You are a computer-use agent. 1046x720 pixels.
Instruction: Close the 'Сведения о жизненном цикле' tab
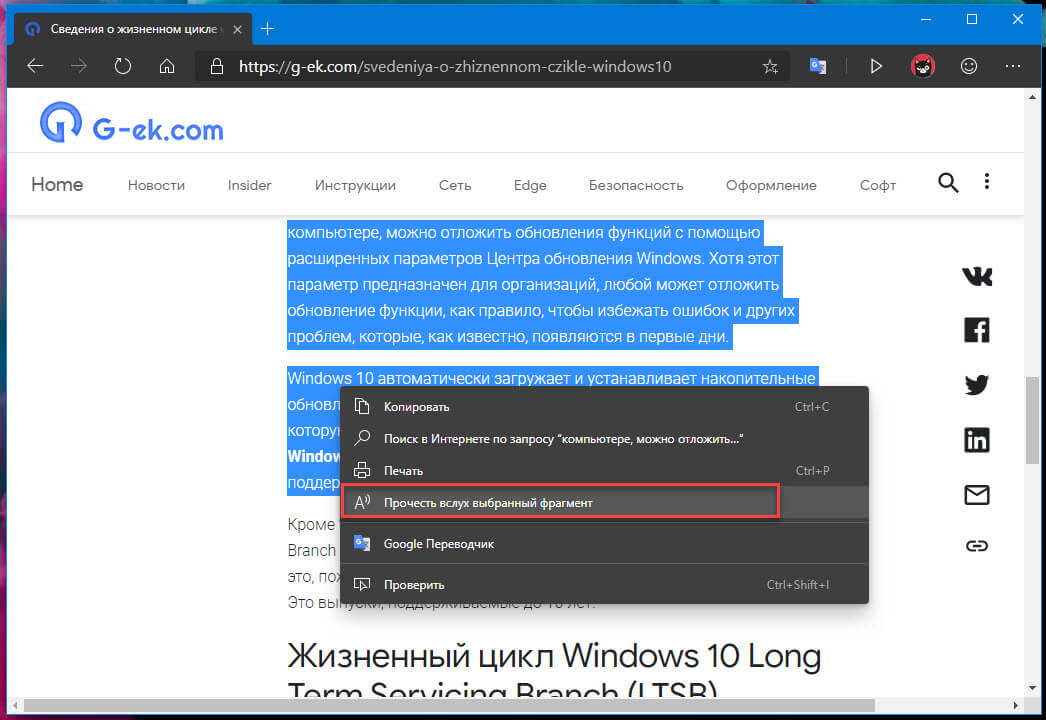click(x=237, y=29)
